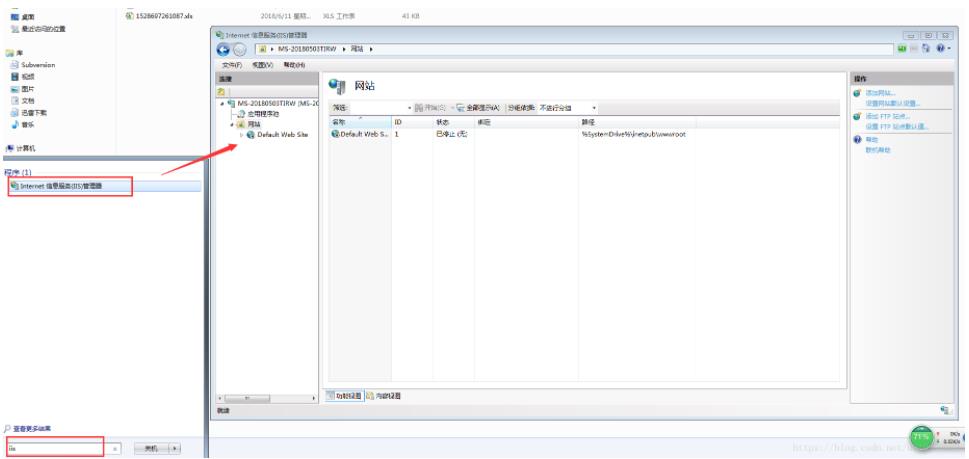Select 最近访问的位置 in Explorer sidebar

(38, 29)
